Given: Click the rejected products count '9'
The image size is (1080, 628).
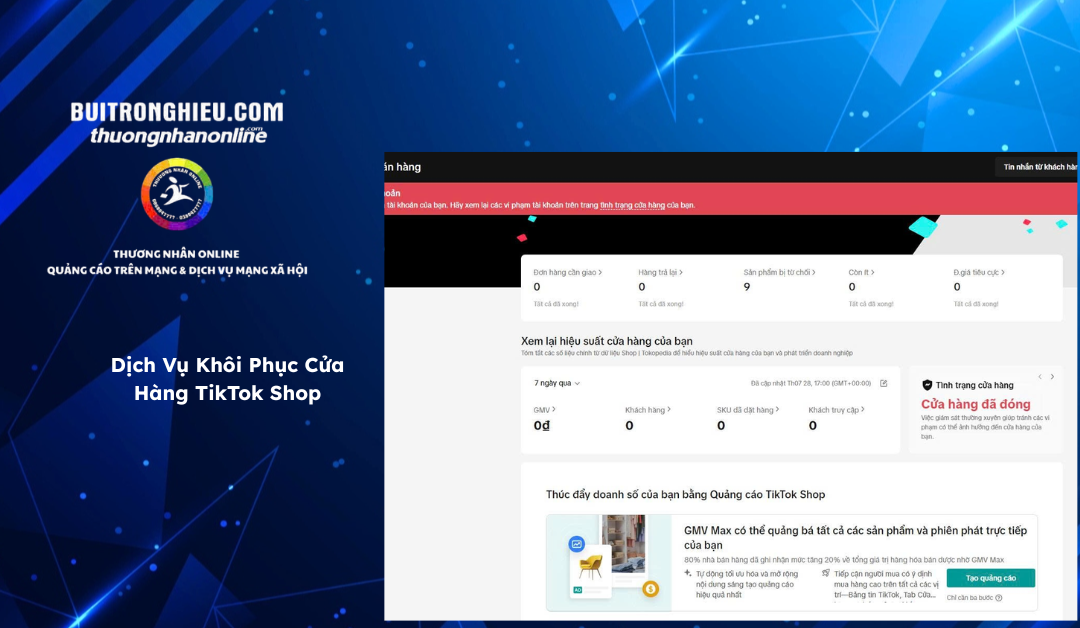Looking at the screenshot, I should (747, 287).
